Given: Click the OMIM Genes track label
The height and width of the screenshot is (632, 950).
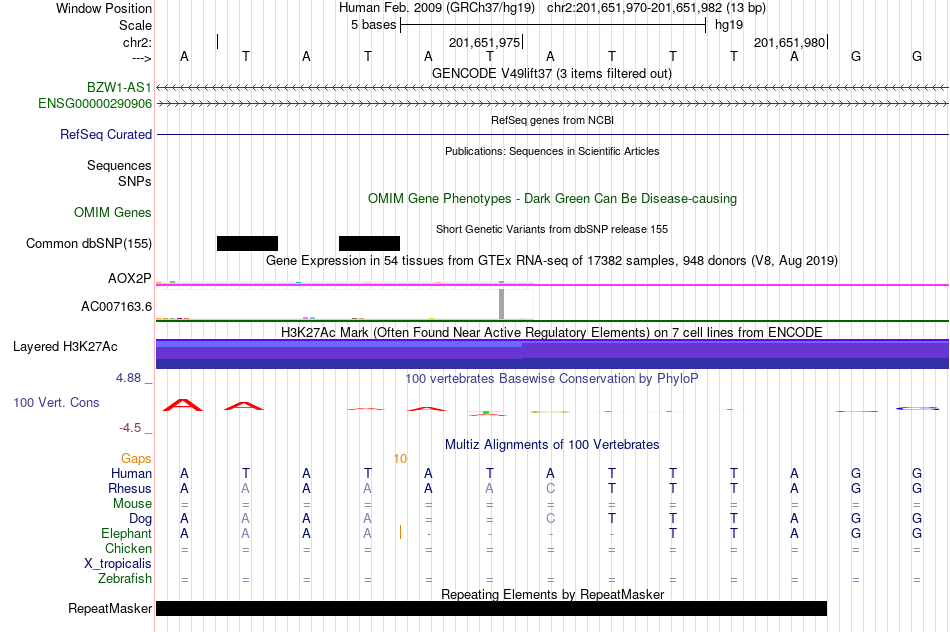Looking at the screenshot, I should coord(112,213).
